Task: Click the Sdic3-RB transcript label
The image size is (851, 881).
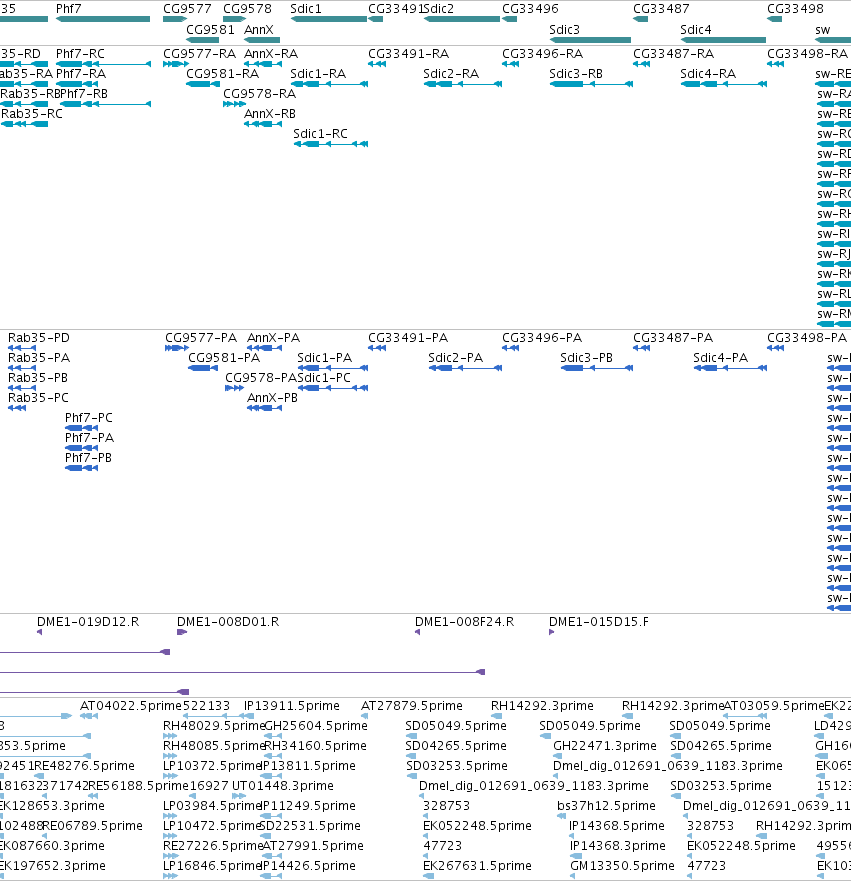Action: 576,74
